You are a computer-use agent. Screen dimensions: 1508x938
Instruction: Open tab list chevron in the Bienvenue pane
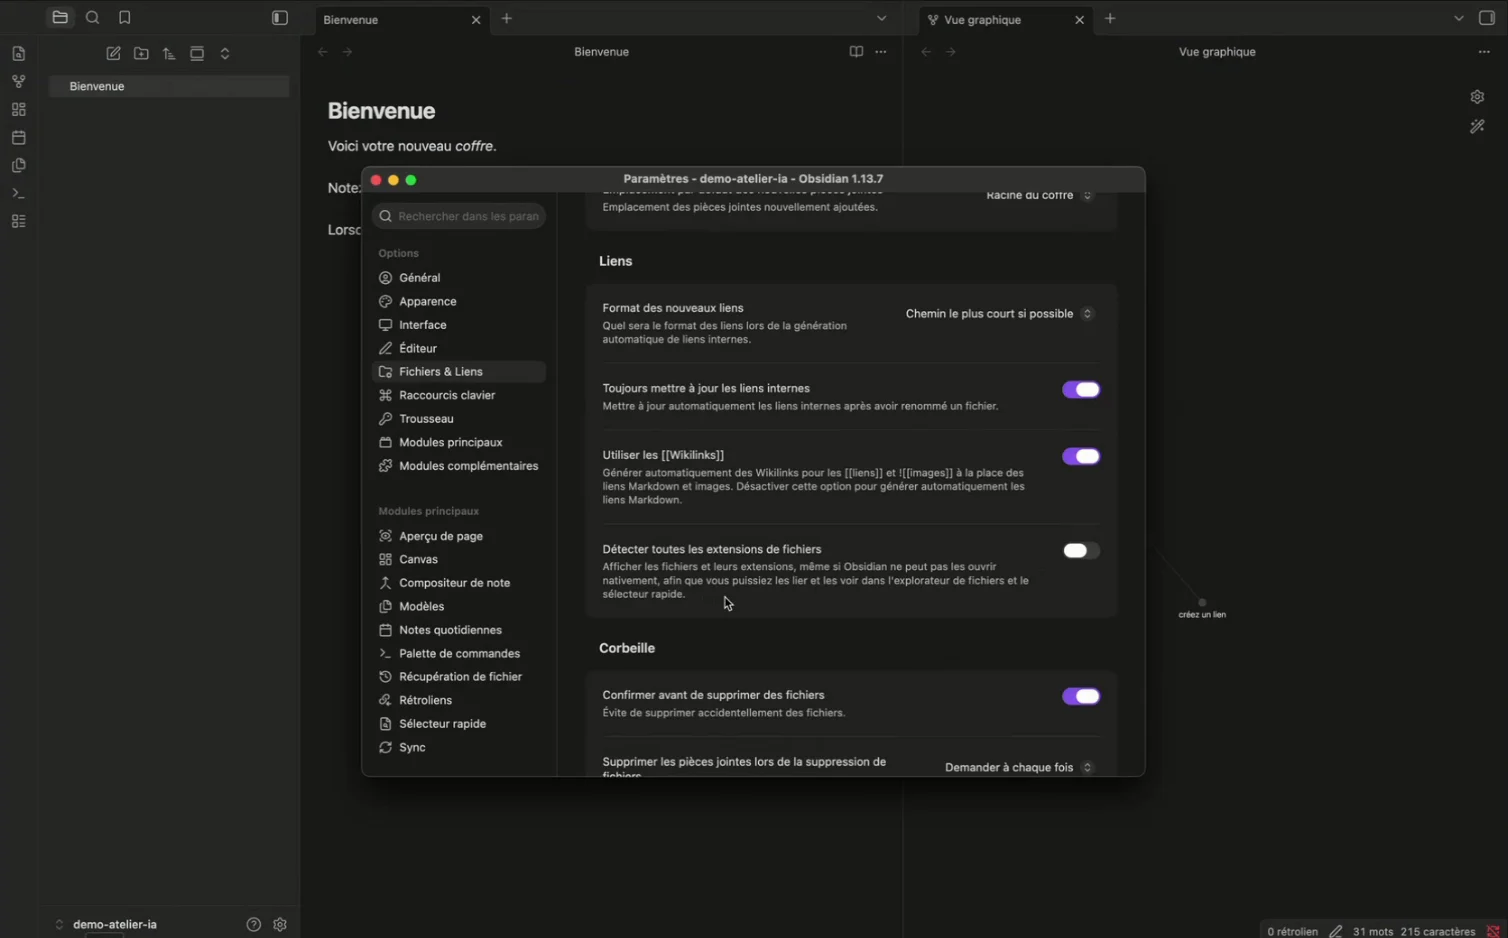click(x=881, y=18)
